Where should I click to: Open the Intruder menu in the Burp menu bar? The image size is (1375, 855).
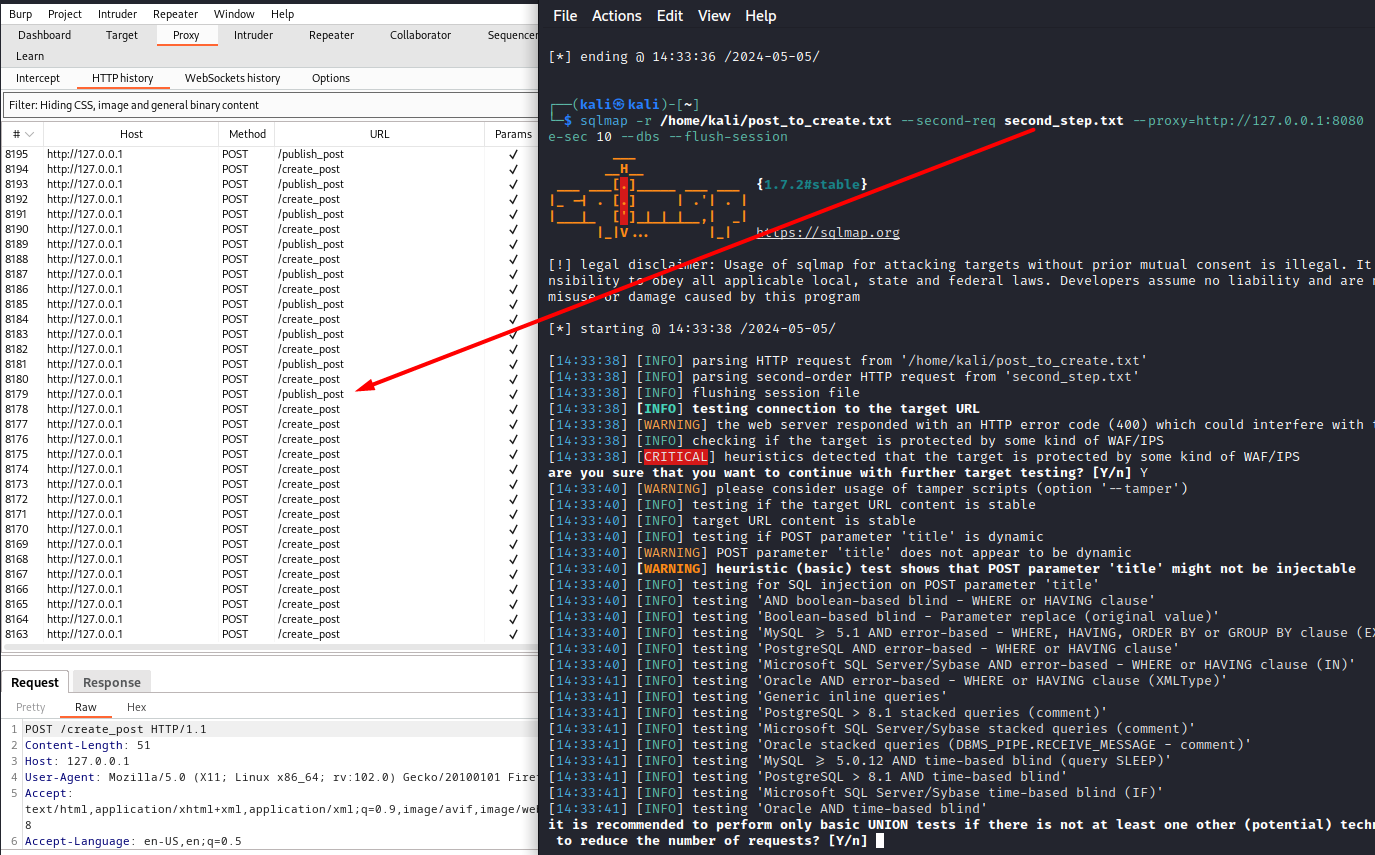click(x=118, y=14)
